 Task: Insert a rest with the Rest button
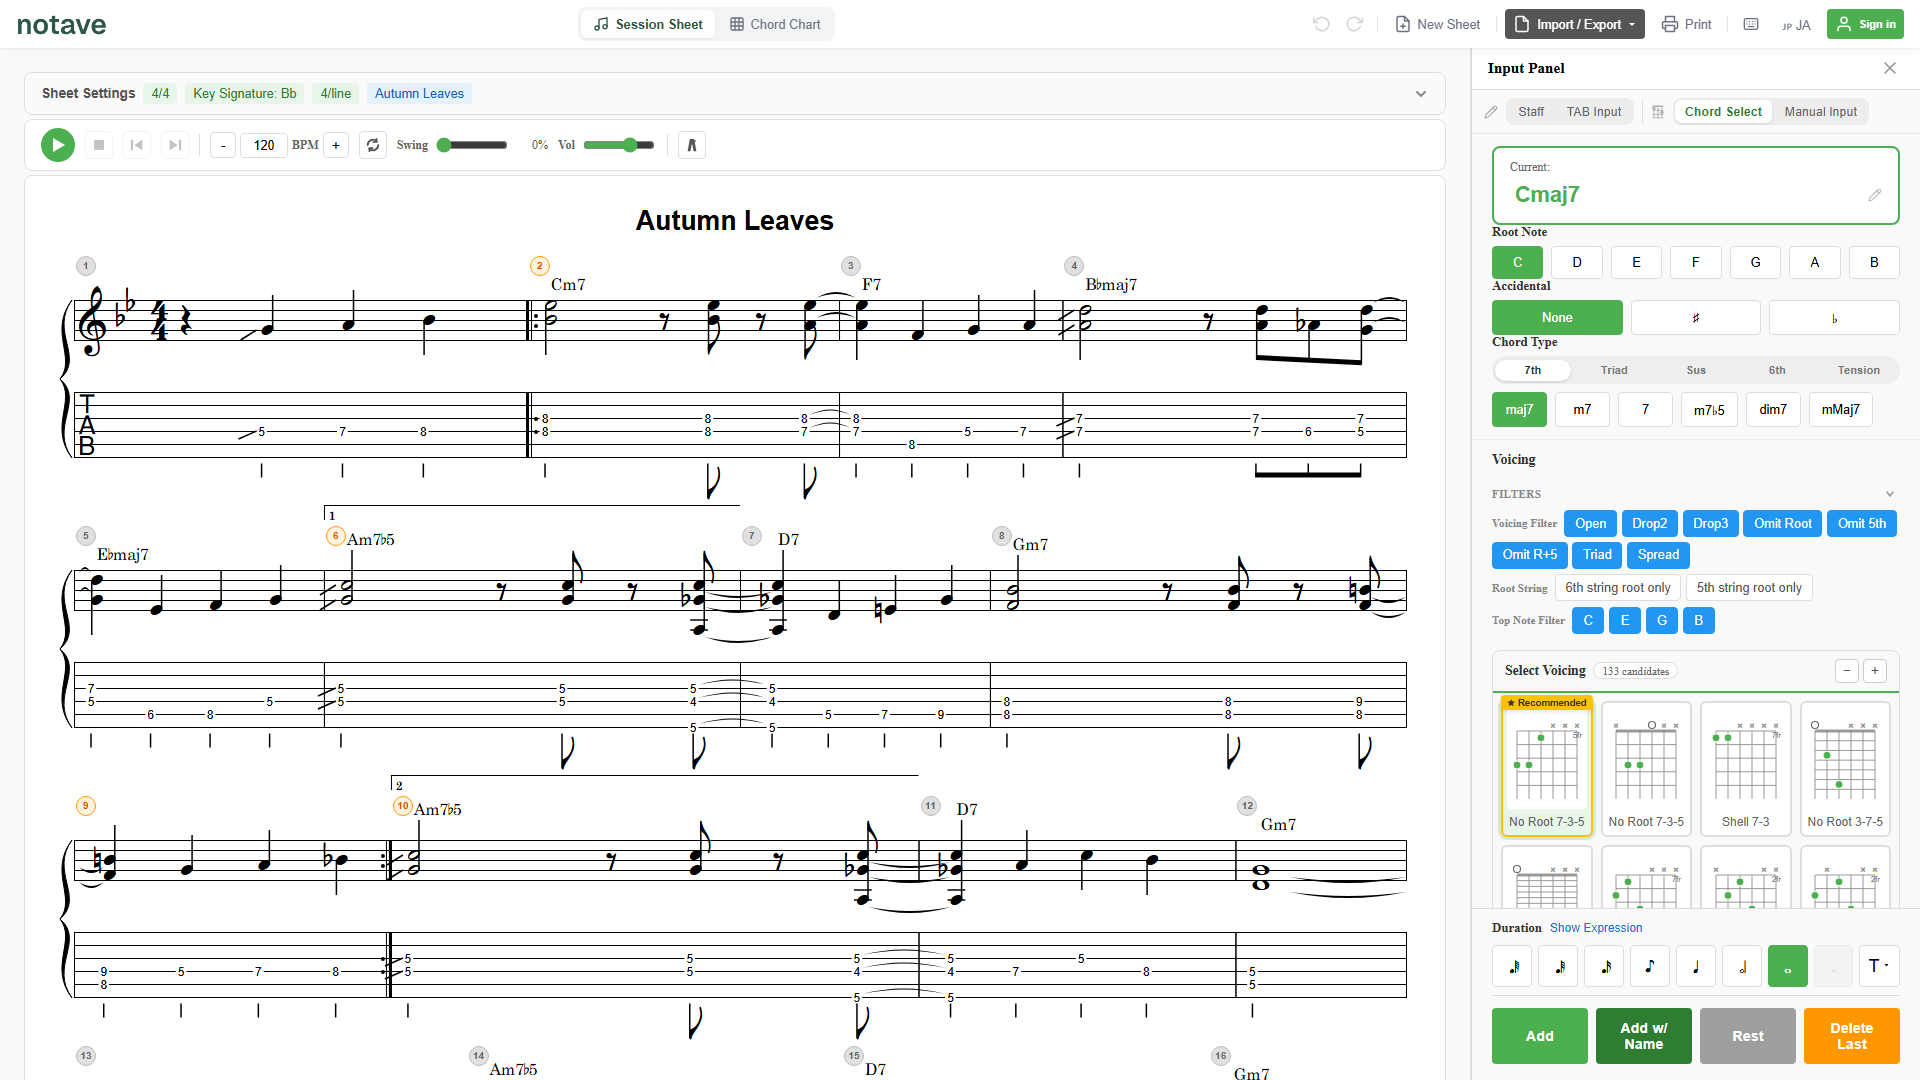tap(1748, 1036)
